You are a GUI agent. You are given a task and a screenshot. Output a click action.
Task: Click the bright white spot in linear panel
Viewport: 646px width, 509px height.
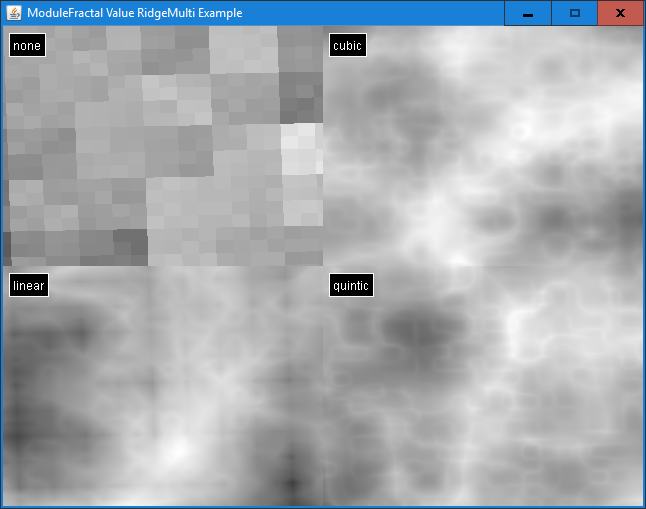pos(176,450)
